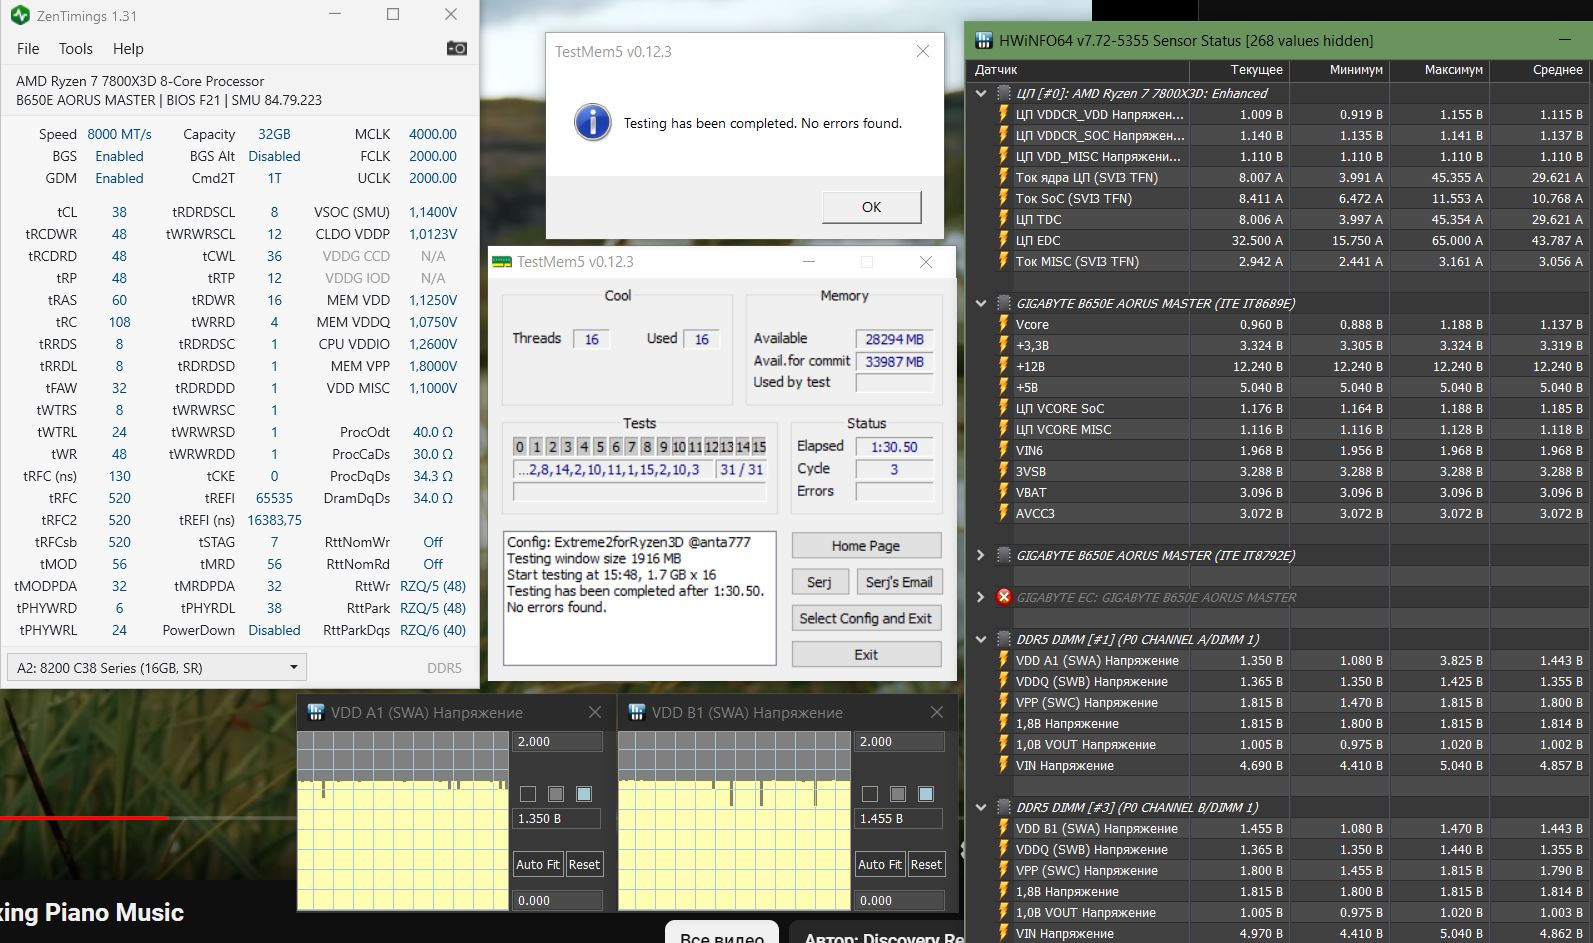Click the Текущее column header in HWiNFO
Viewport: 1593px width, 943px height.
(1240, 70)
